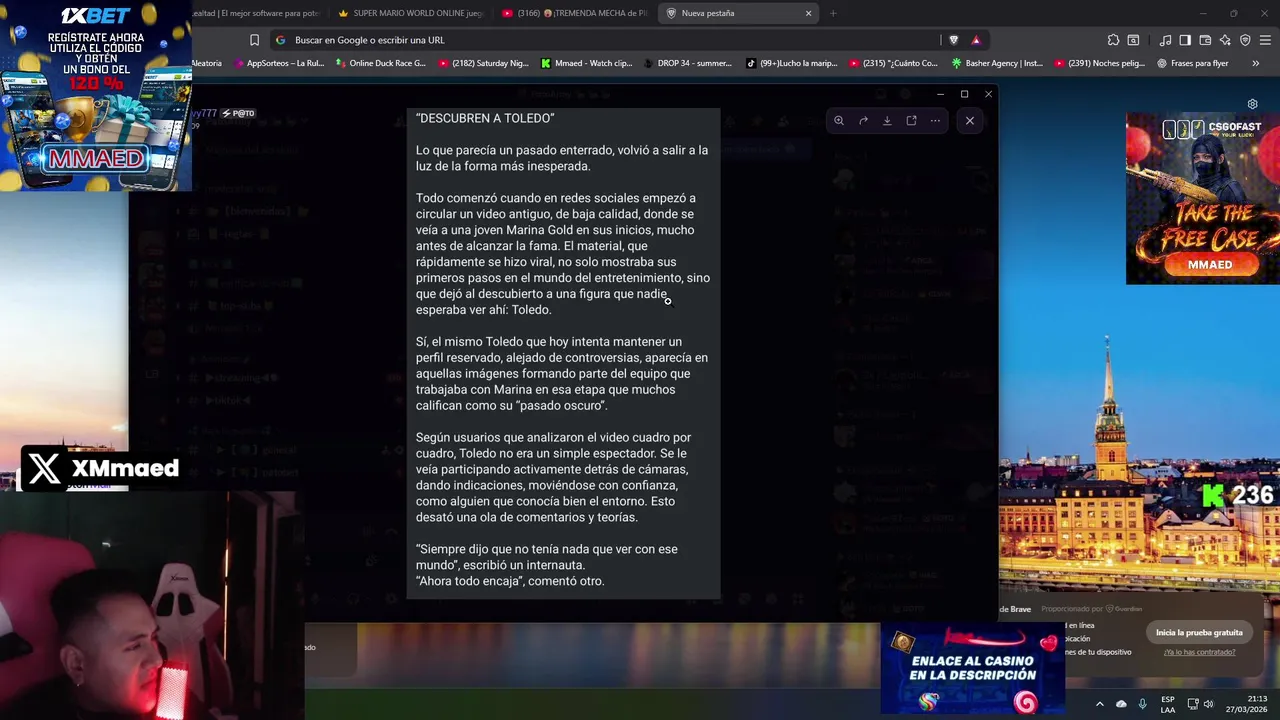1280x720 pixels.
Task: Open the three-dot more options menu
Action: point(935,120)
